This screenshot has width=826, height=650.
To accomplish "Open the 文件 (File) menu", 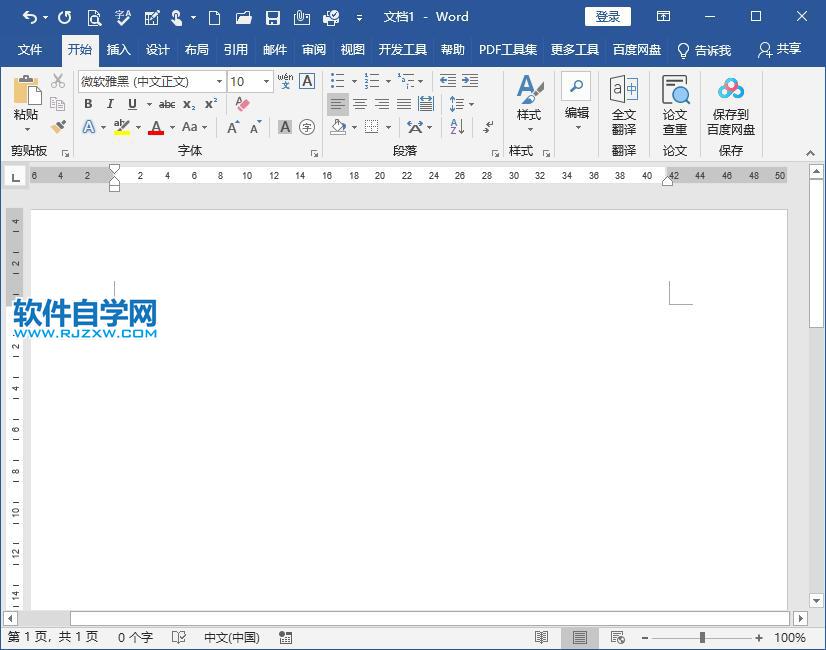I will point(30,48).
